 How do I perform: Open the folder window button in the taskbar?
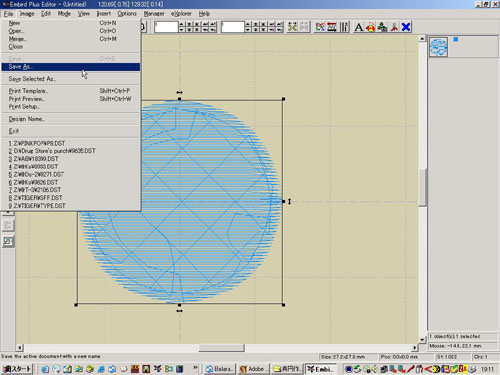288,369
